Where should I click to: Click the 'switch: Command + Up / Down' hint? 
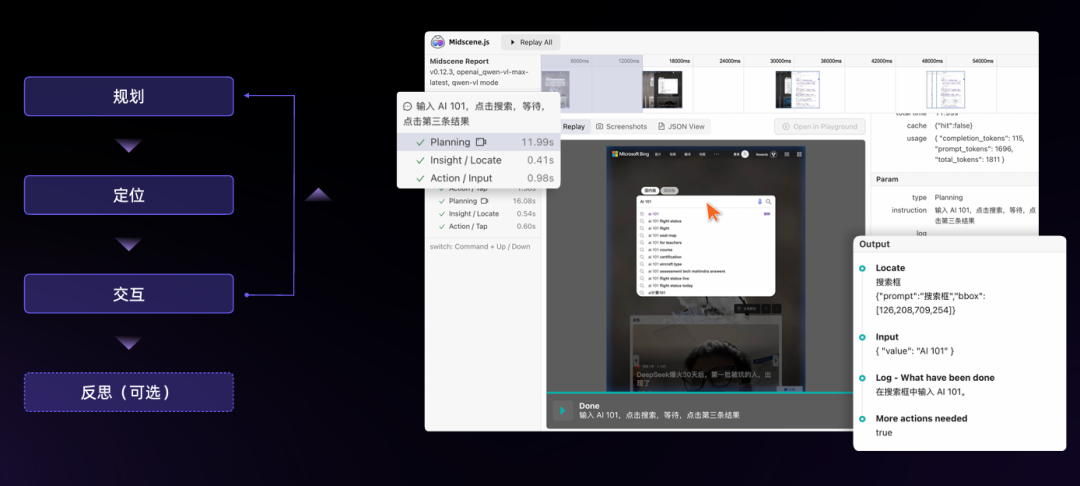pyautogui.click(x=479, y=246)
